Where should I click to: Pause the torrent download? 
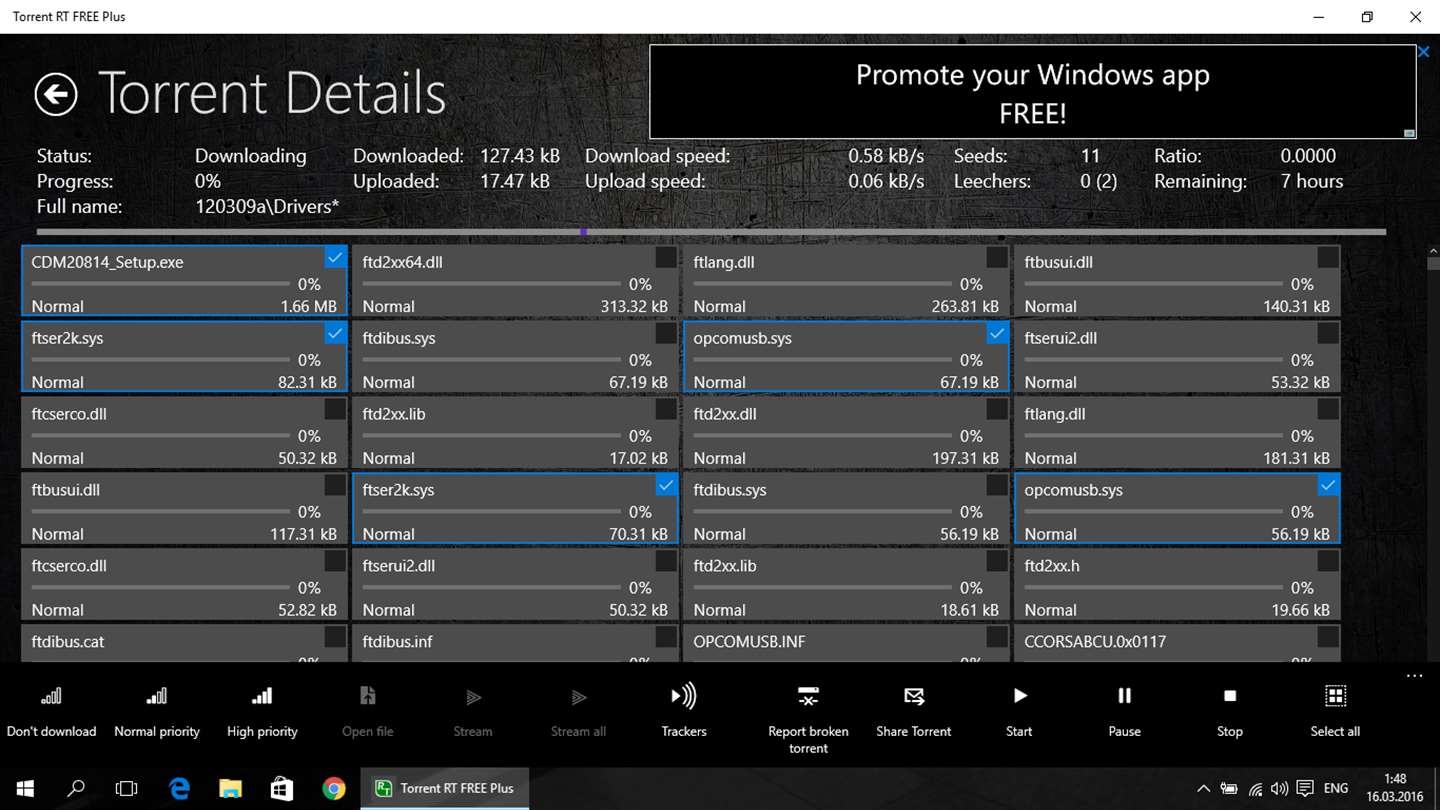pyautogui.click(x=1124, y=712)
